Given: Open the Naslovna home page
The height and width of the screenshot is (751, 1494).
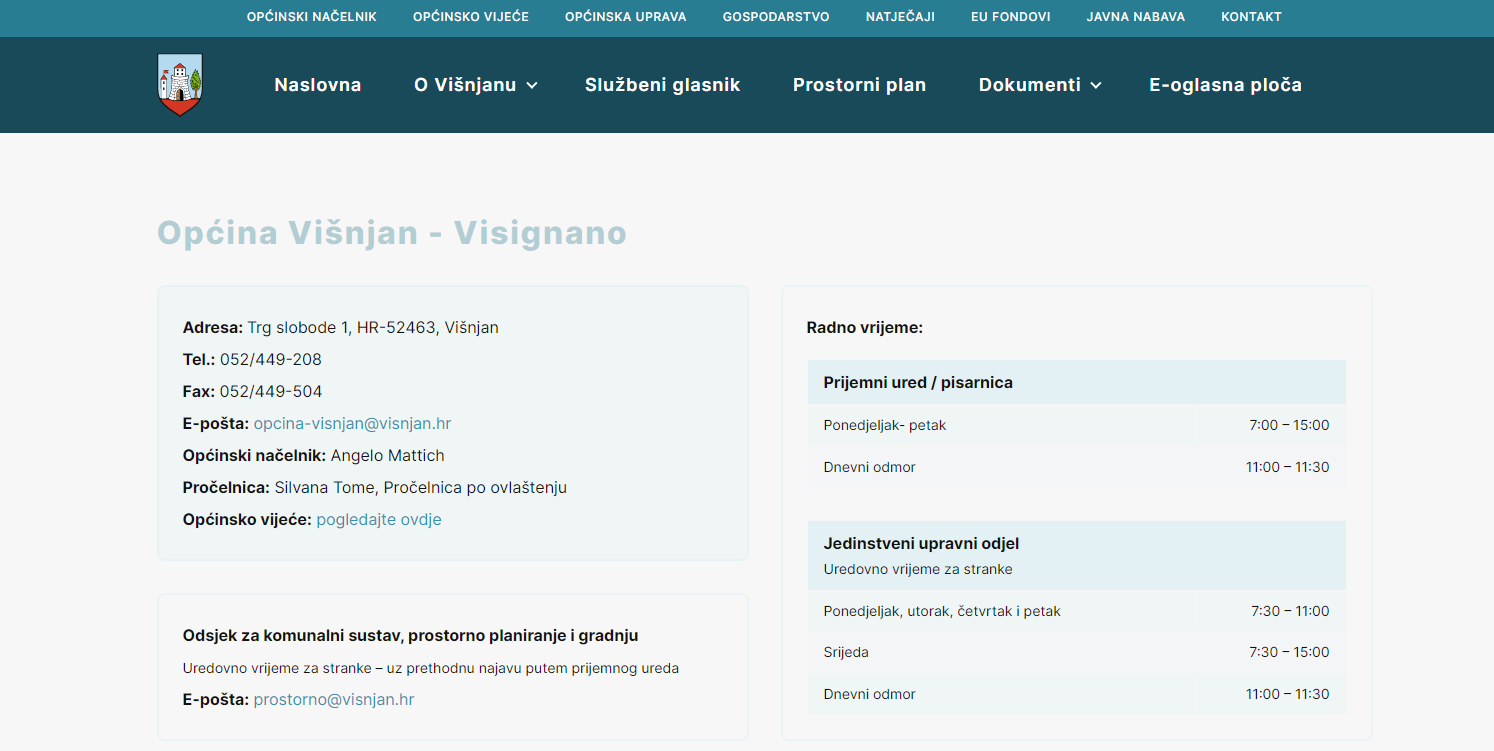Looking at the screenshot, I should pyautogui.click(x=317, y=85).
